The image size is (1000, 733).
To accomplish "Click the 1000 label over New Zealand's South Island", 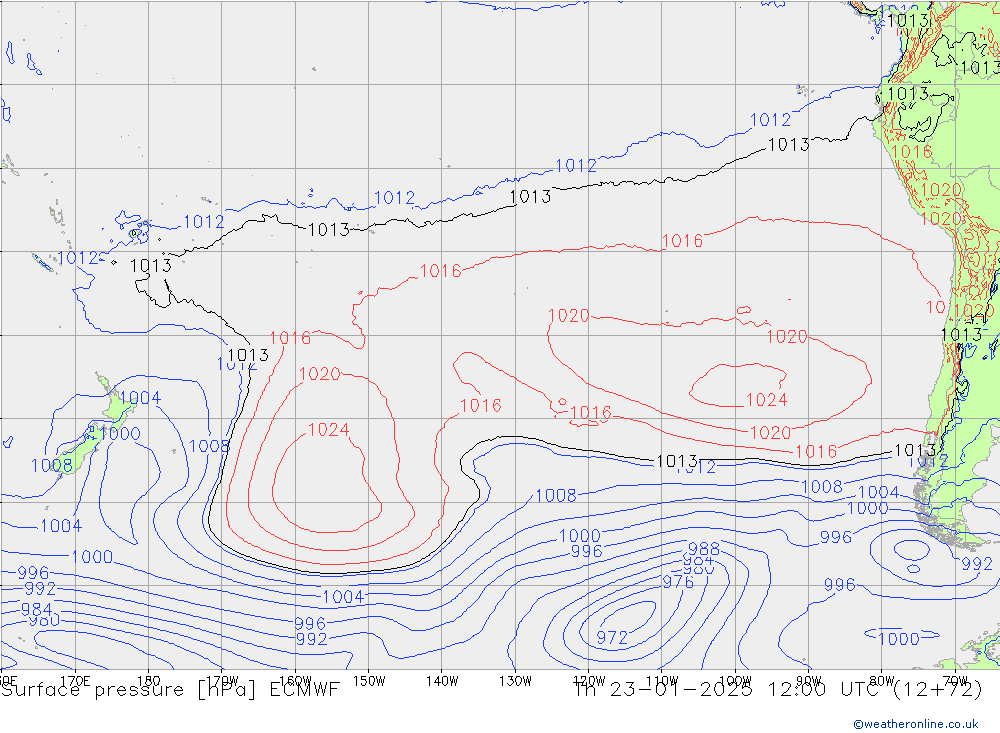I will click(119, 434).
